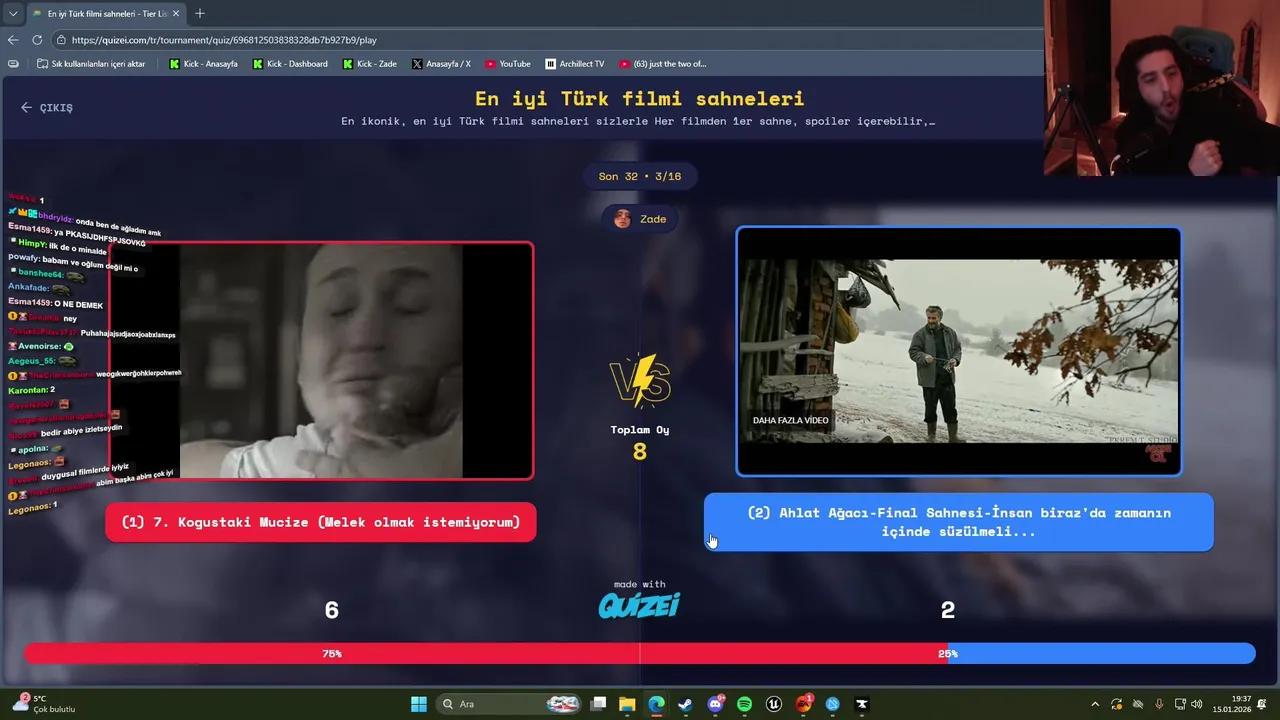Expand hidden system tray icons chevron

(1095, 704)
